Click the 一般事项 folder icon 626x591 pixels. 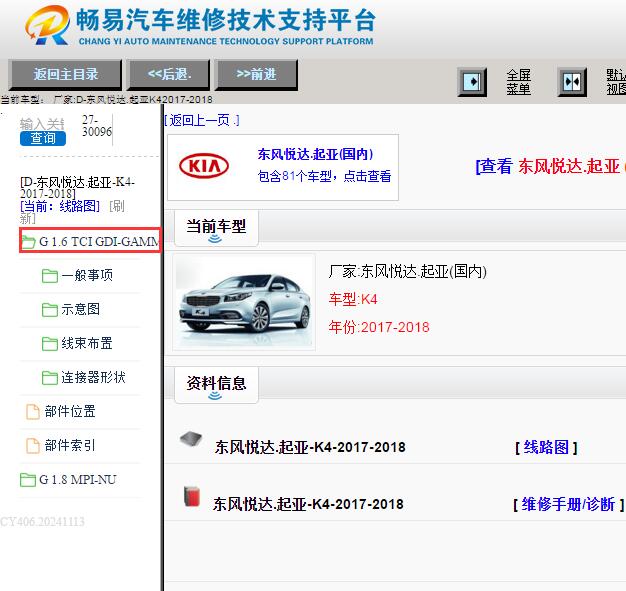pos(50,276)
